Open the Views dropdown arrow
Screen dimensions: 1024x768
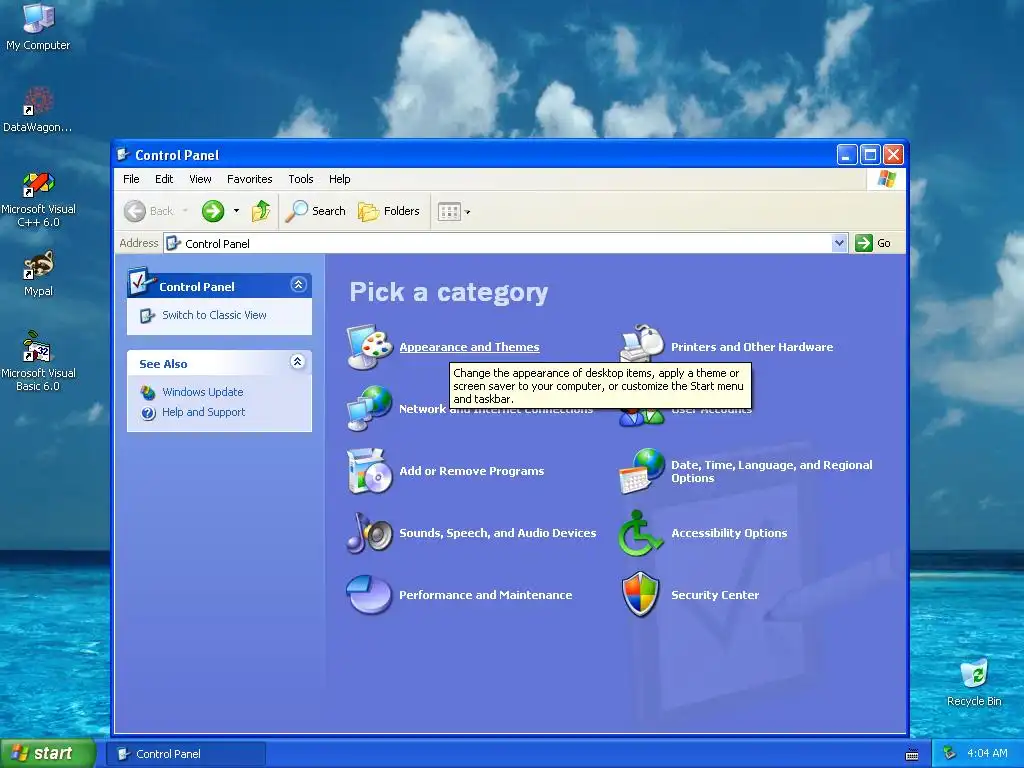[x=468, y=212]
